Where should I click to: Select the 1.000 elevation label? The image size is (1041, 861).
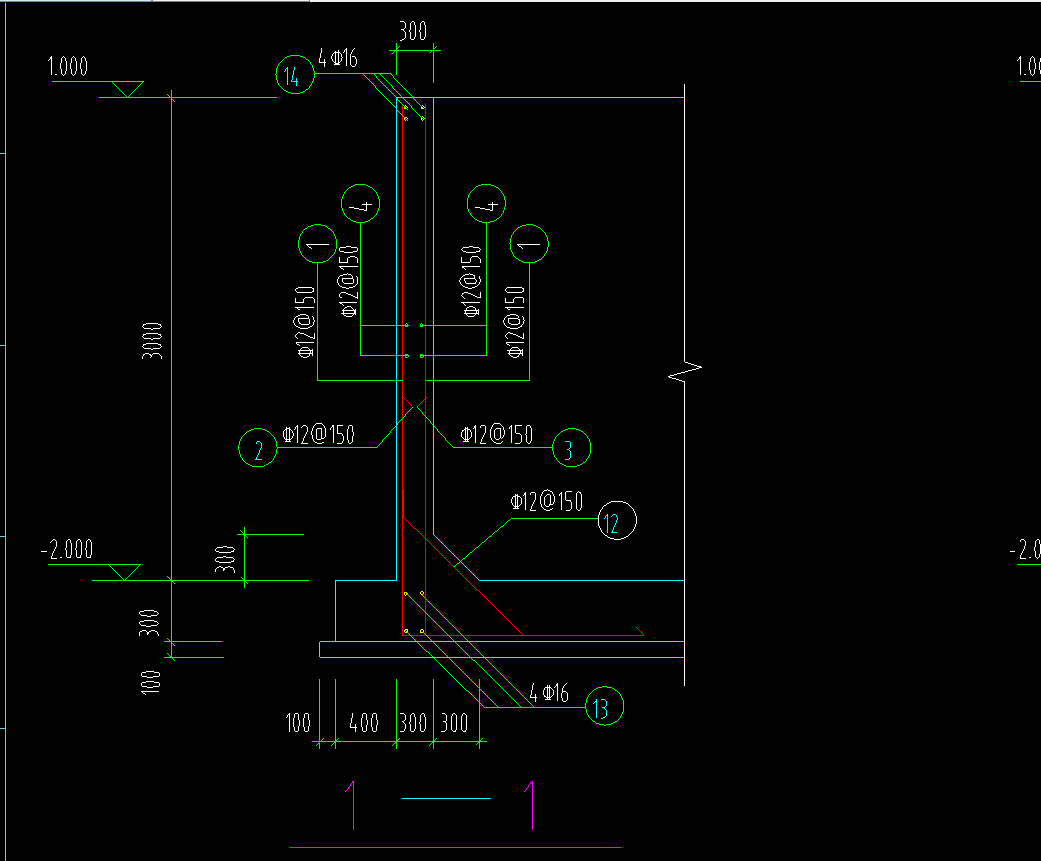pos(68,67)
